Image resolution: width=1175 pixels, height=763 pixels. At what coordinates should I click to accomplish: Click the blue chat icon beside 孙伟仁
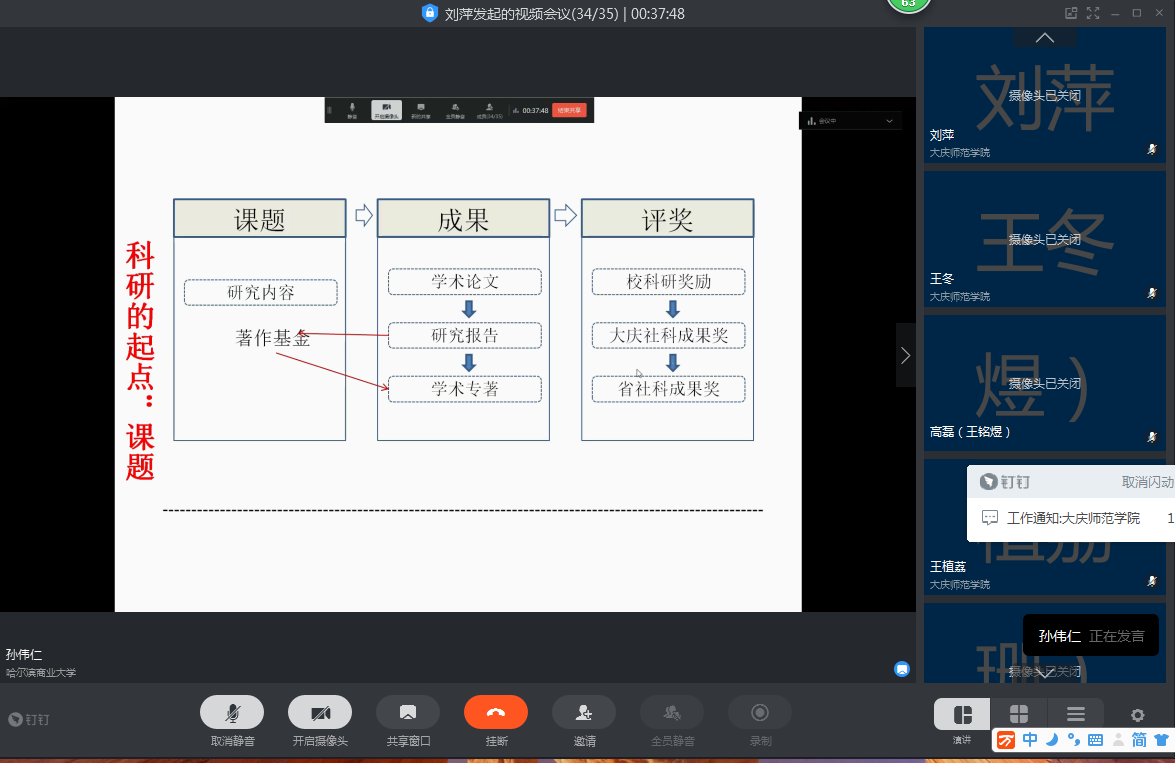902,668
